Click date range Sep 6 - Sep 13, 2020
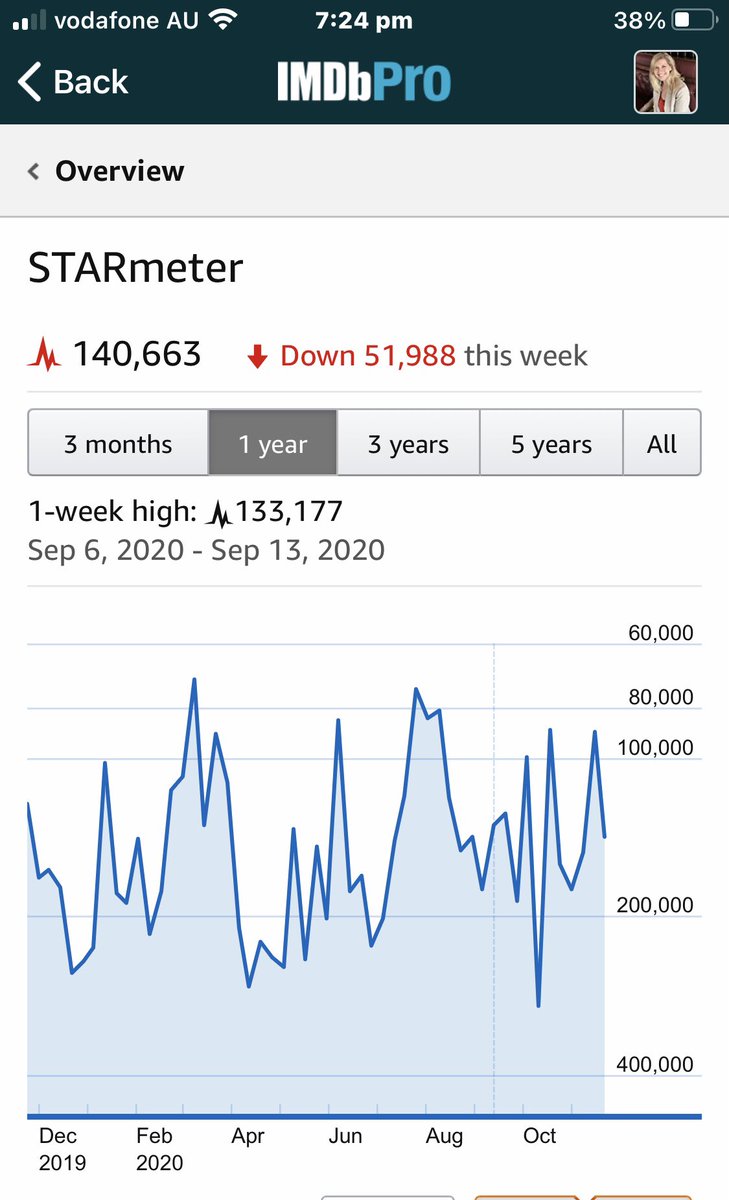 206,550
